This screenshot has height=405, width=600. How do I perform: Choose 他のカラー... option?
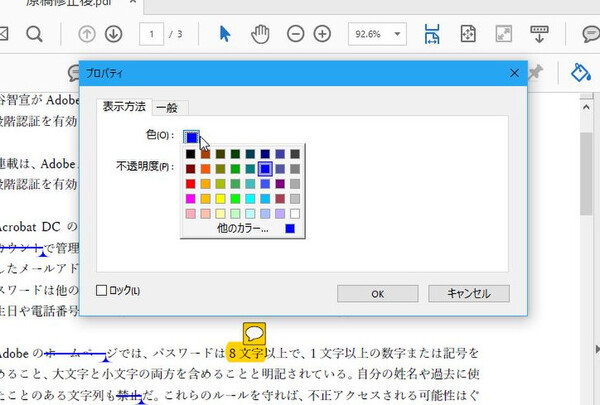(x=243, y=229)
